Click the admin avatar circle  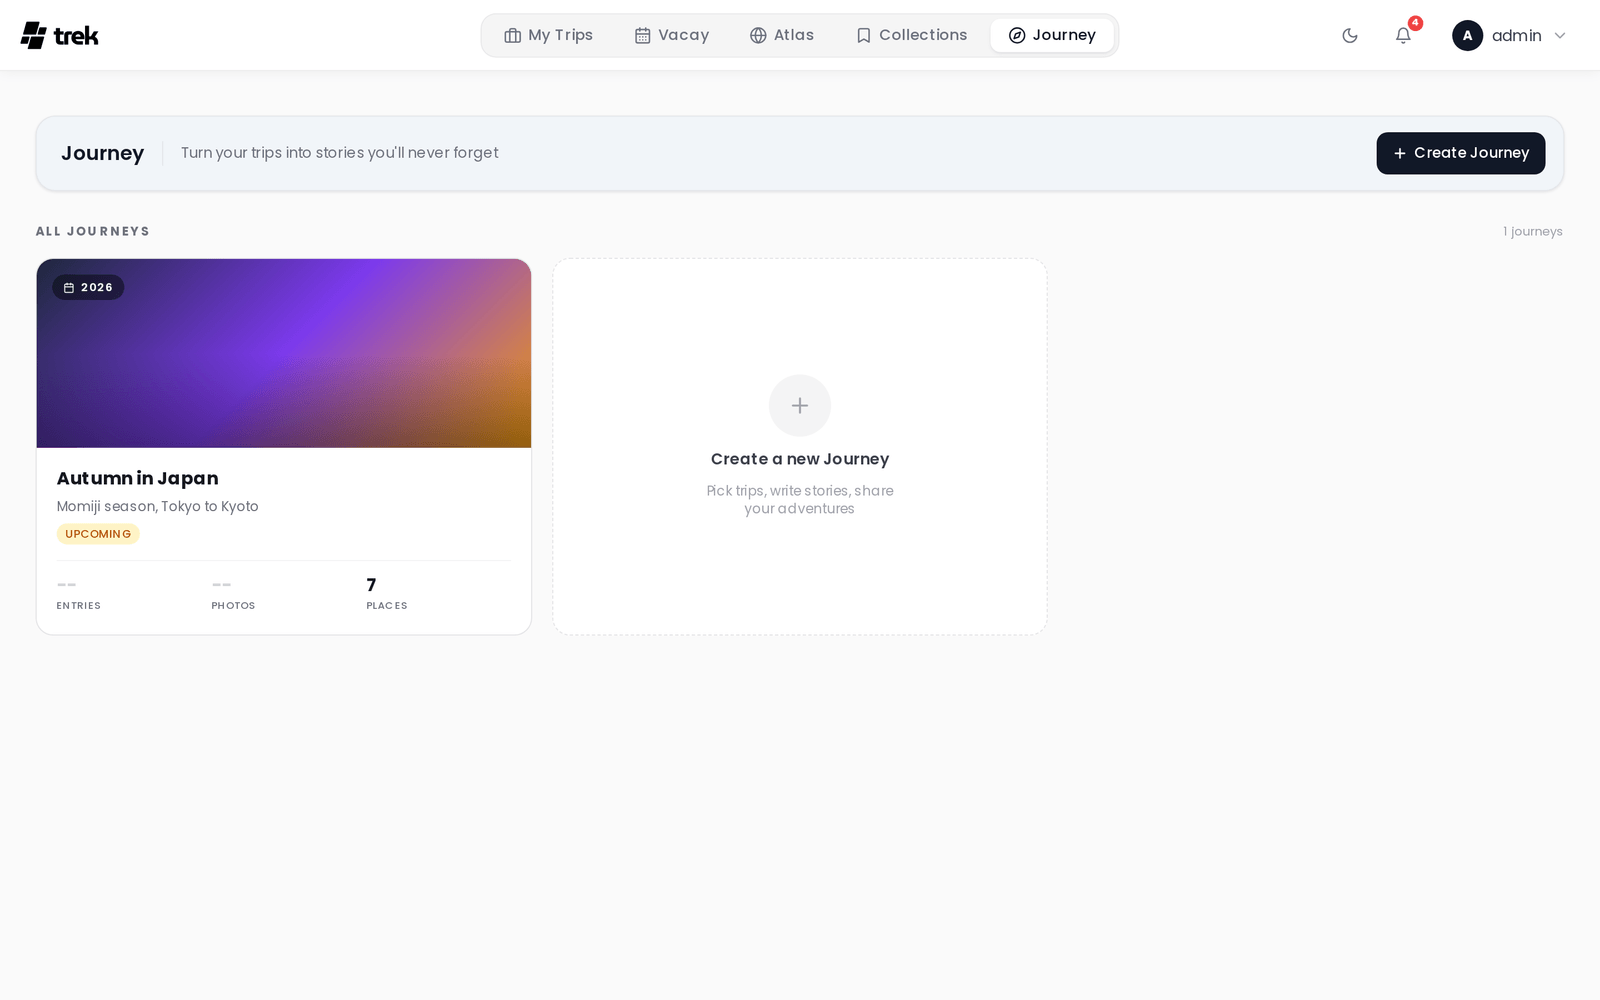click(x=1467, y=35)
